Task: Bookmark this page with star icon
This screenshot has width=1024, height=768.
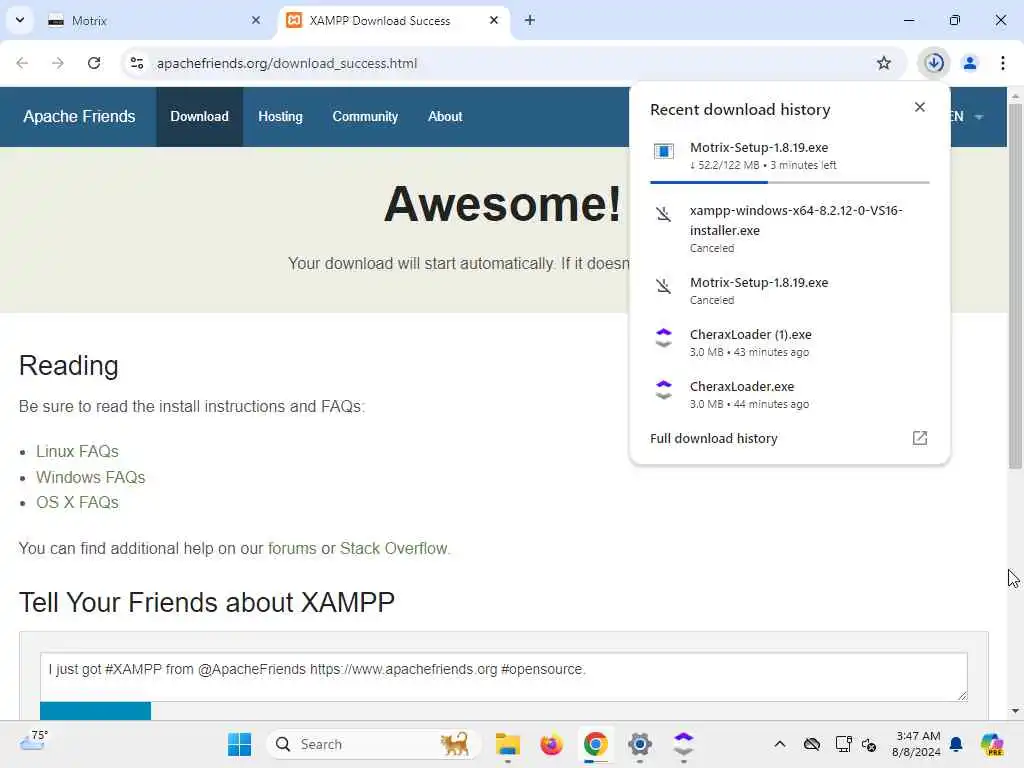Action: pos(884,63)
